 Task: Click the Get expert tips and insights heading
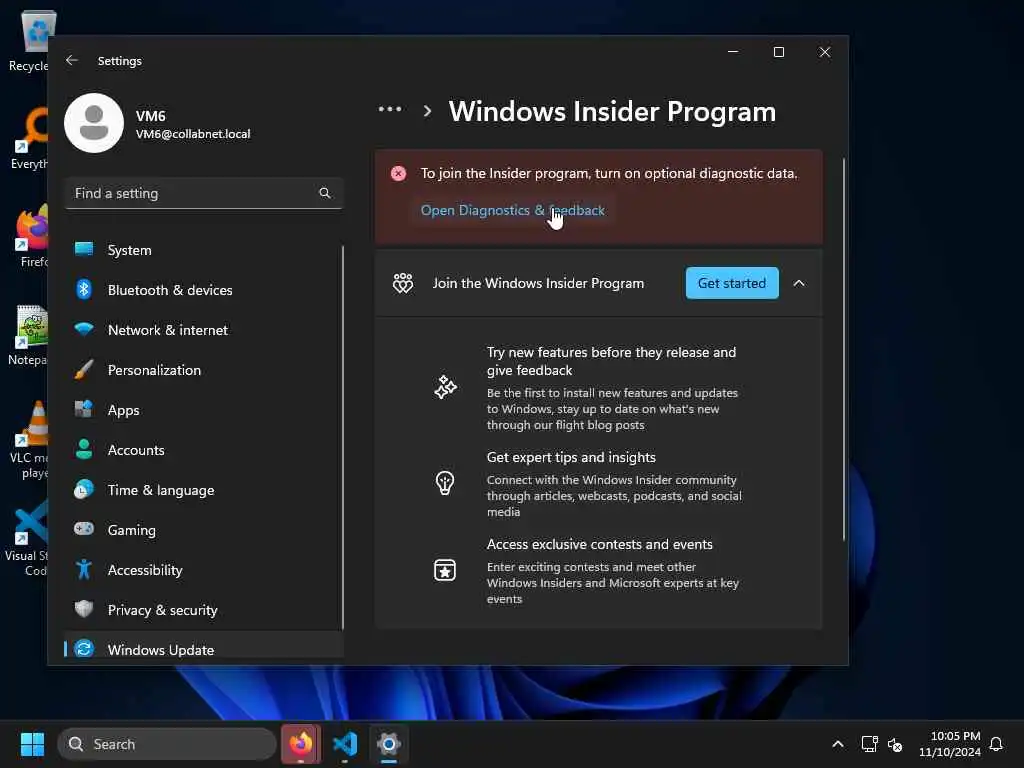[x=571, y=457]
